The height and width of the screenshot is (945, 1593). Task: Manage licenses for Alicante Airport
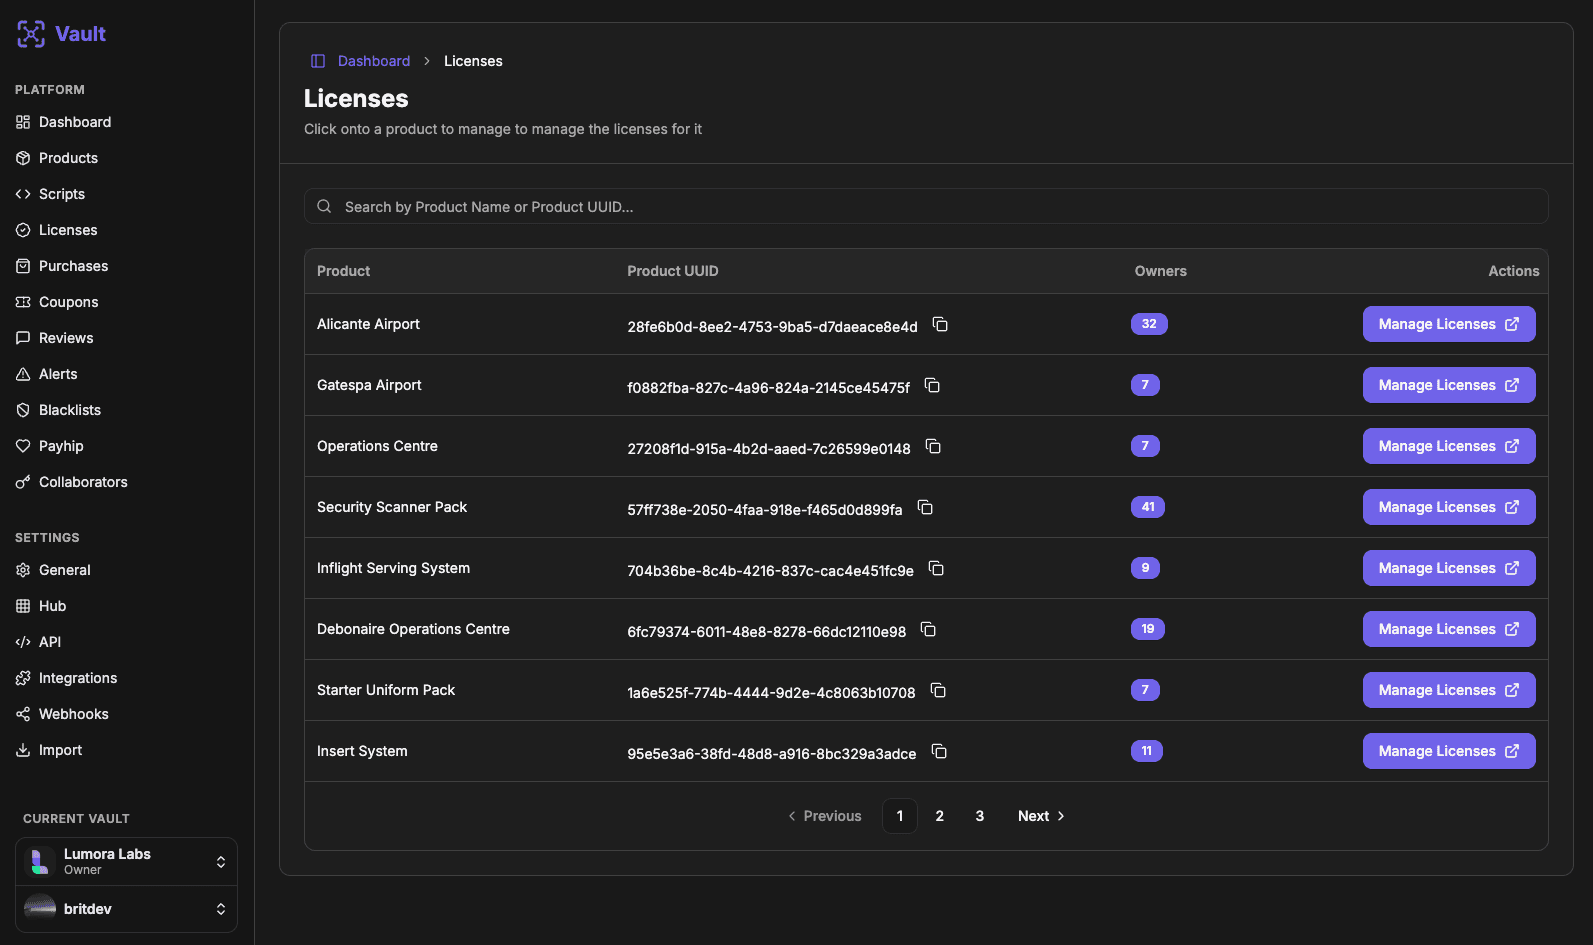pyautogui.click(x=1449, y=324)
